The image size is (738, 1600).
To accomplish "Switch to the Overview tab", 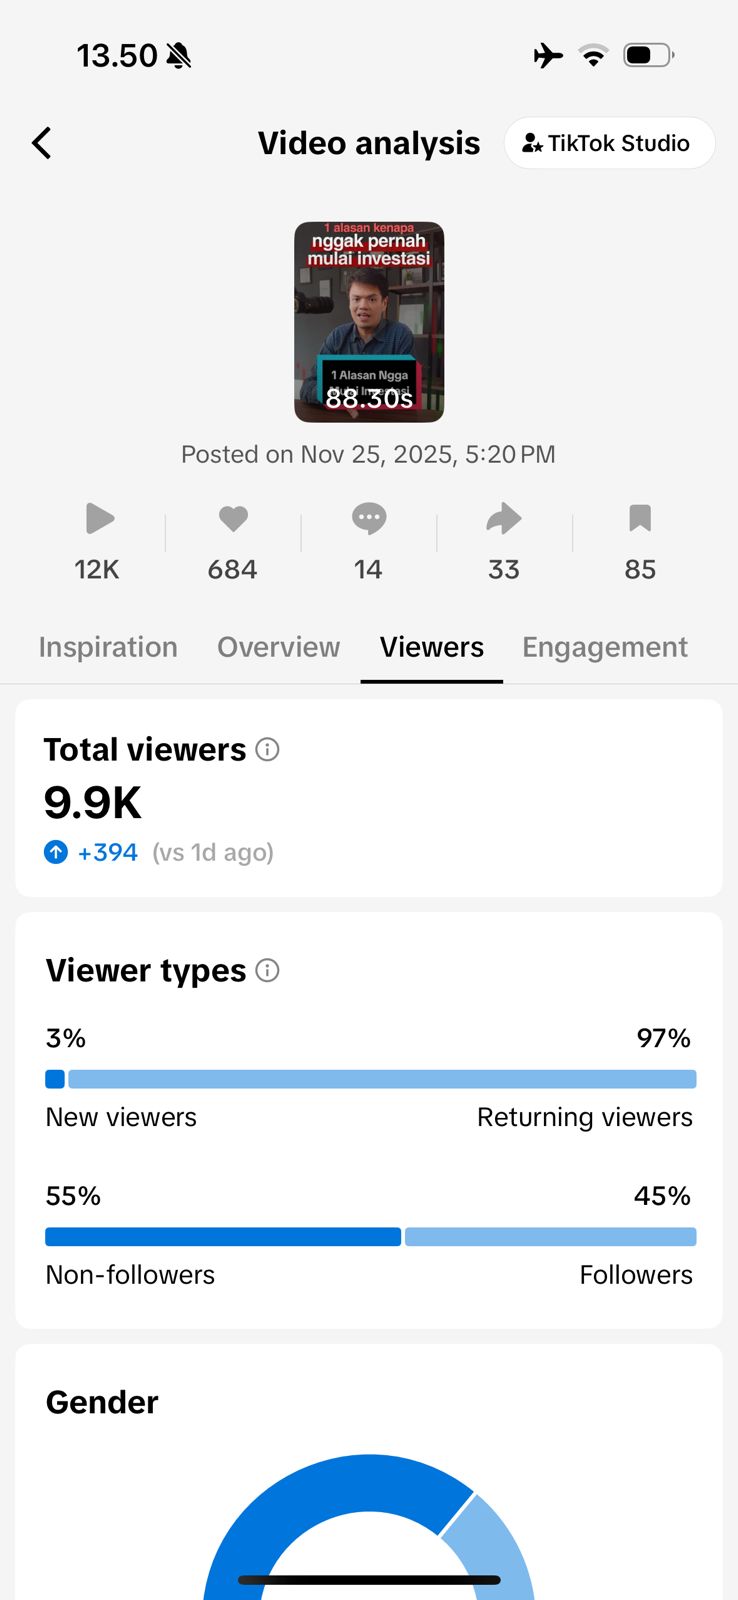I will (278, 647).
